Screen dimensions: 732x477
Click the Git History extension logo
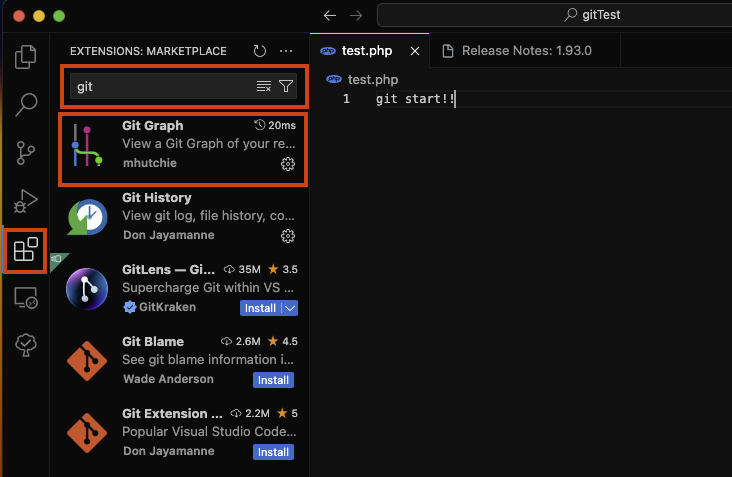coord(87,217)
